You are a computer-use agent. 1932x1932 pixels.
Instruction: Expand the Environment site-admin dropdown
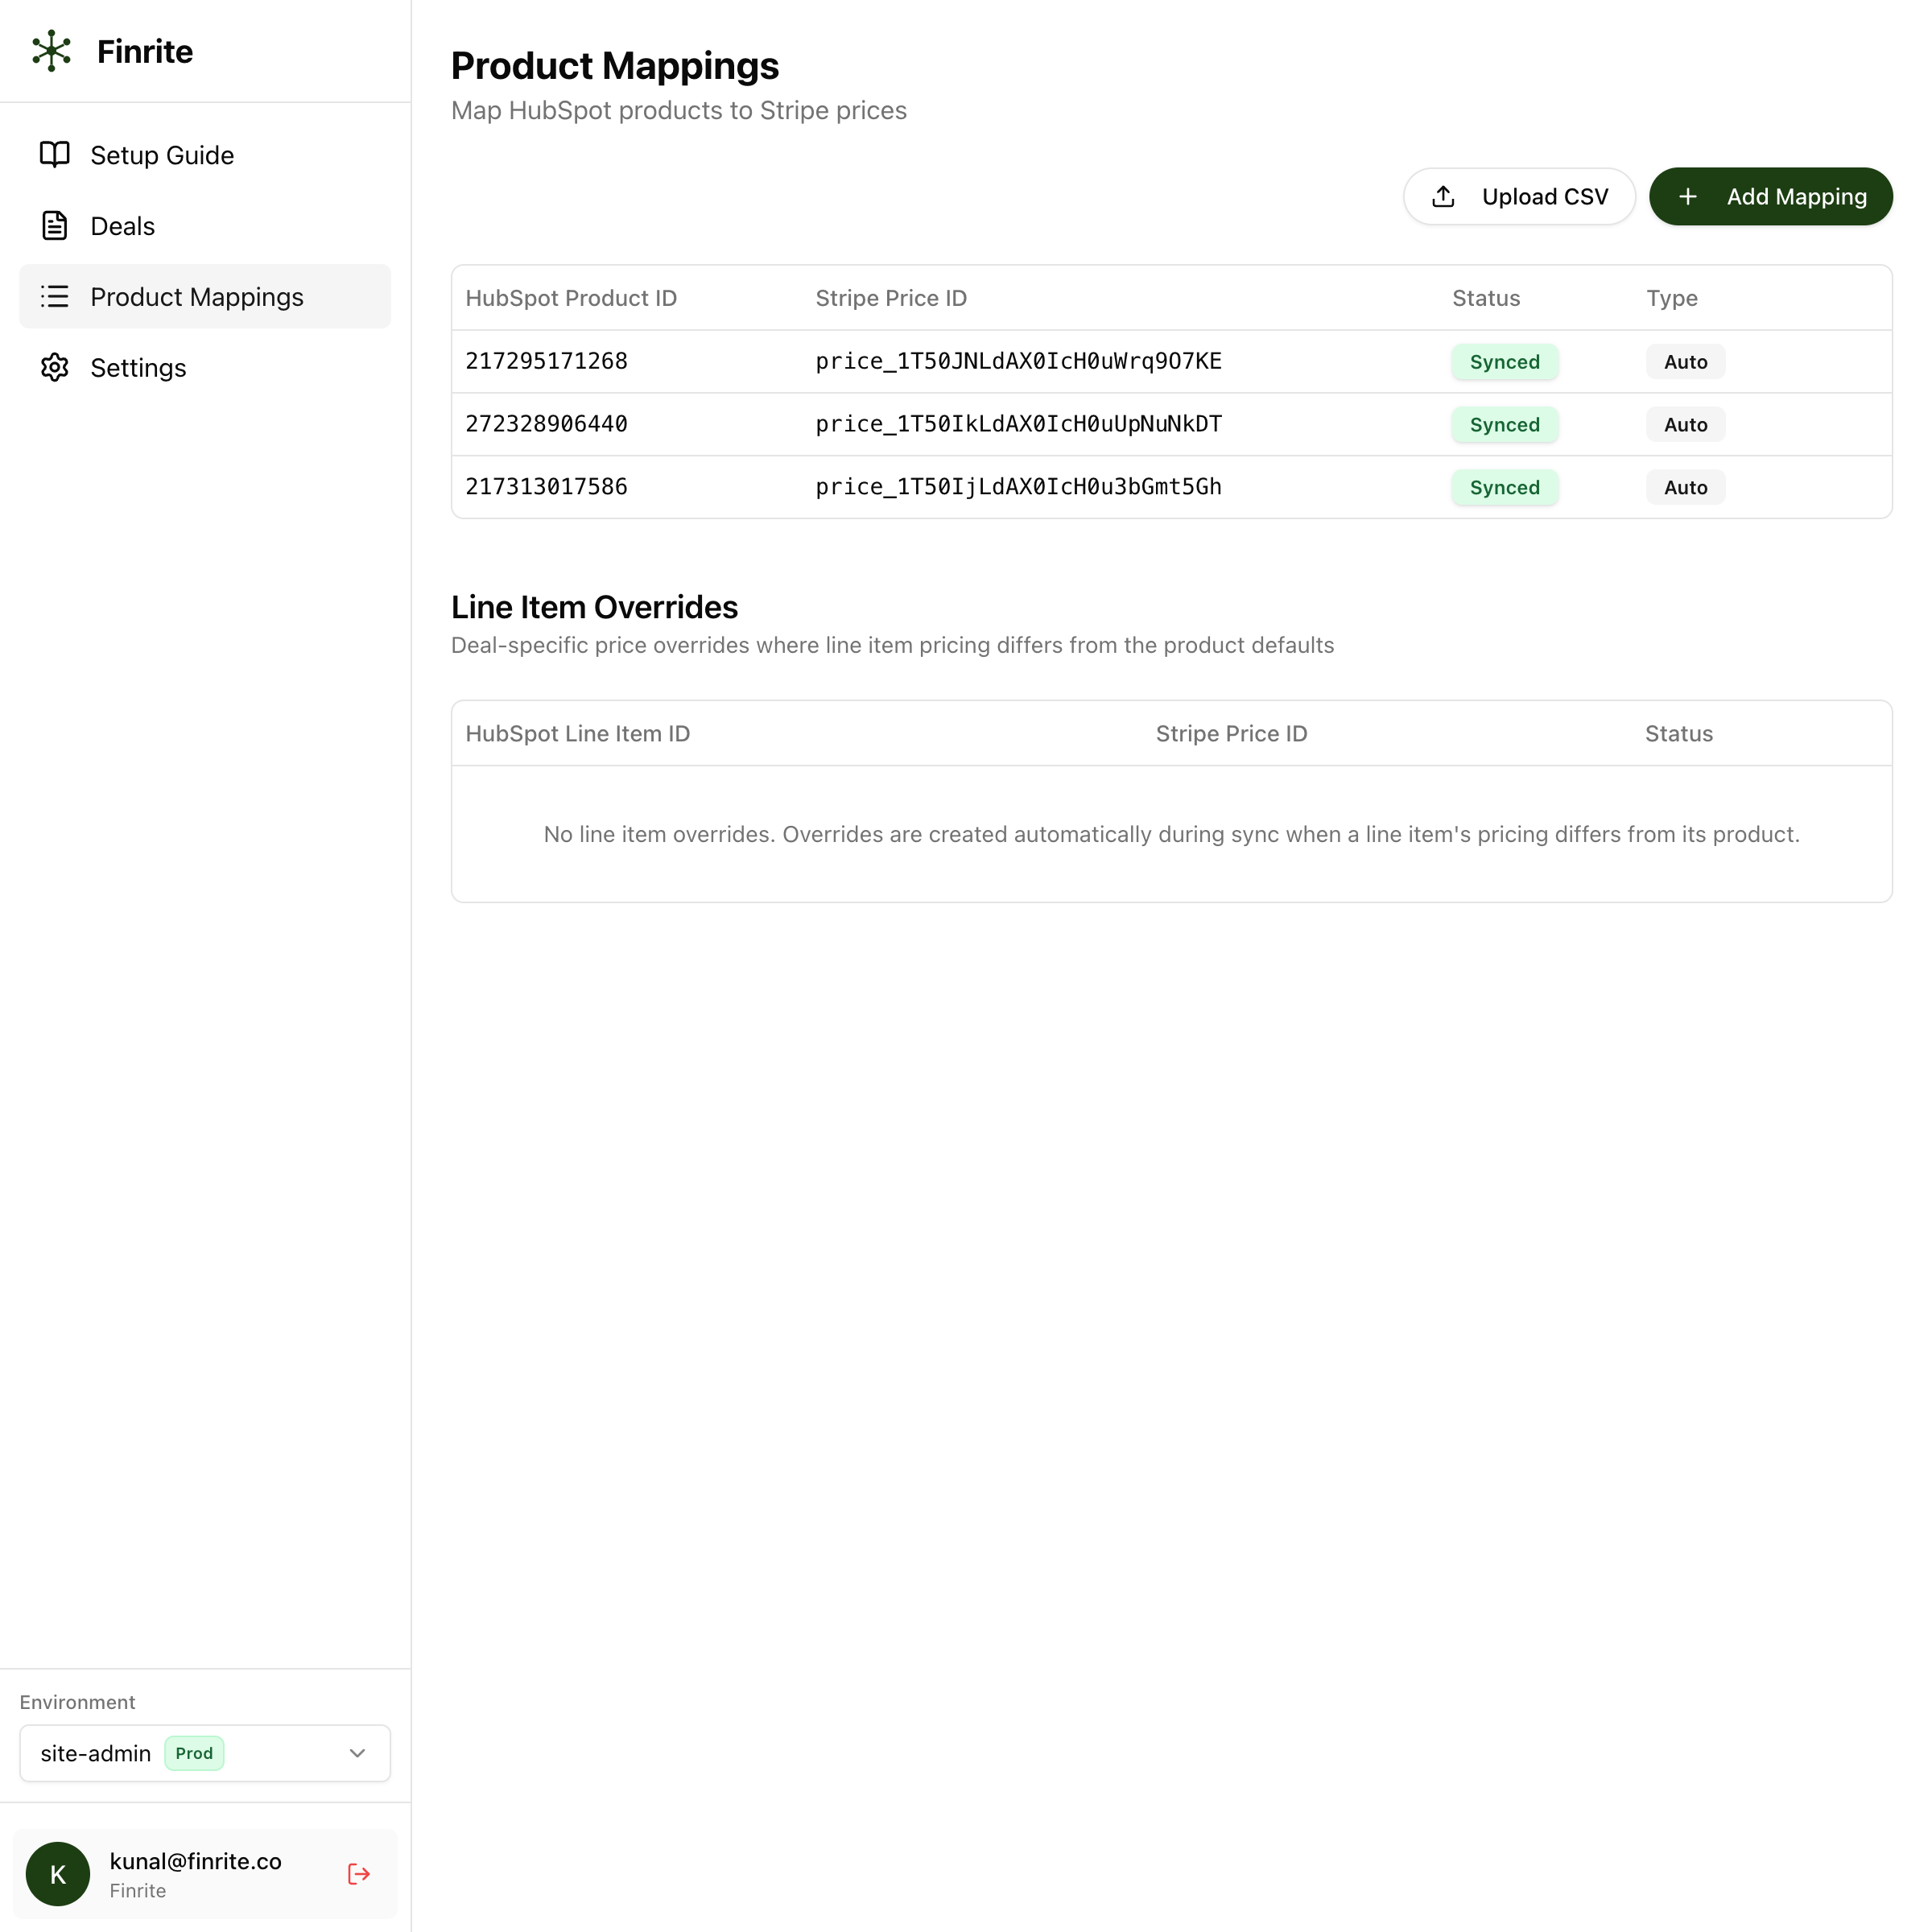coord(204,1753)
